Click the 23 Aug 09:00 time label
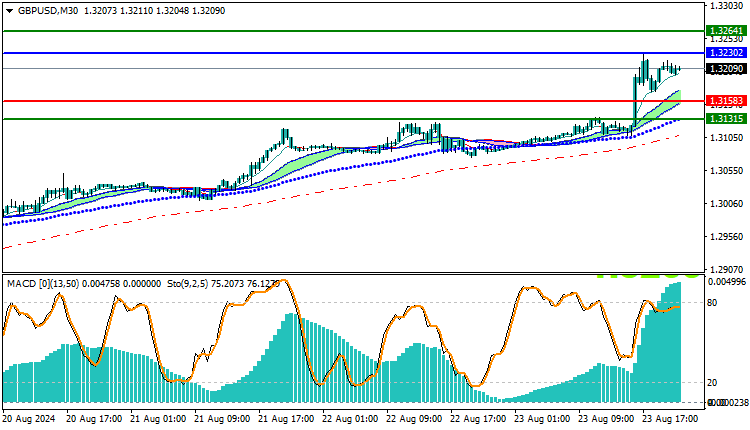Viewport: 750px width, 430px height. point(607,419)
